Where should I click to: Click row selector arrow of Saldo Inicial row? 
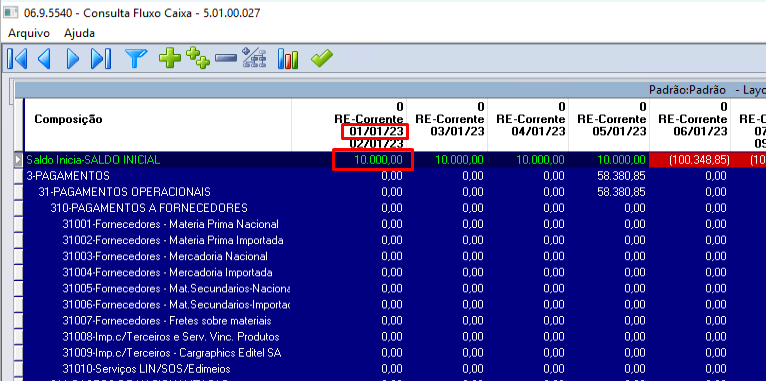click(x=18, y=160)
